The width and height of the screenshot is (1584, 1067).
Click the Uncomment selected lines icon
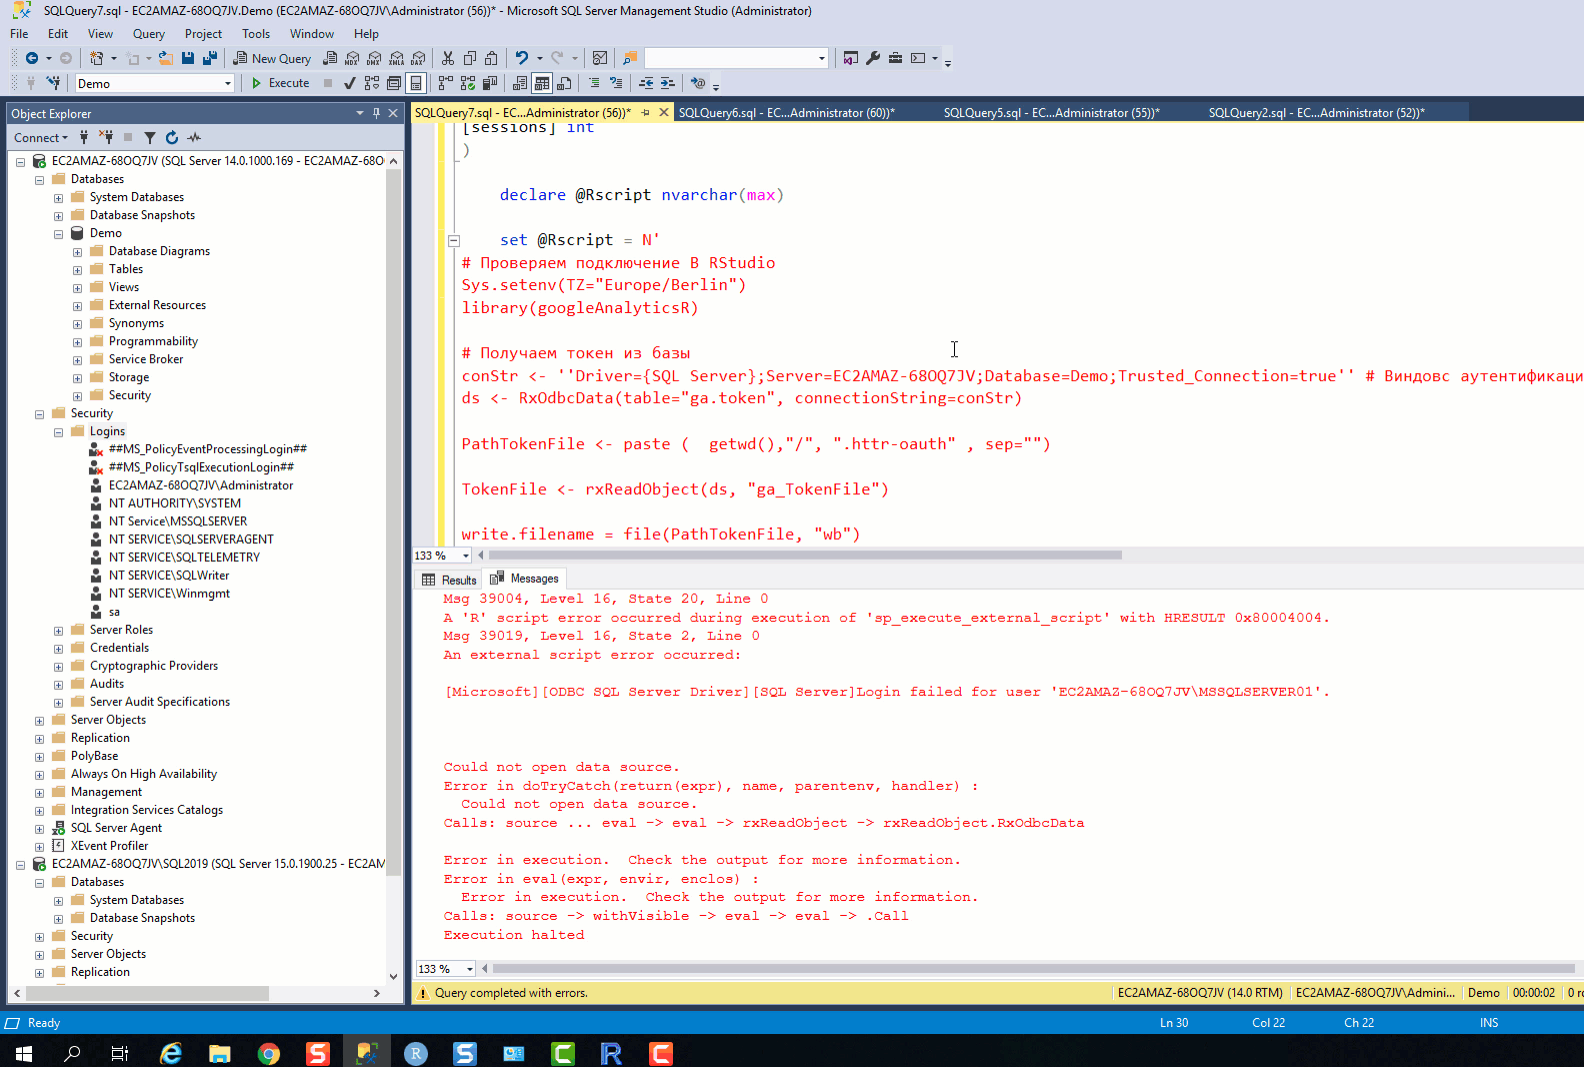click(616, 83)
